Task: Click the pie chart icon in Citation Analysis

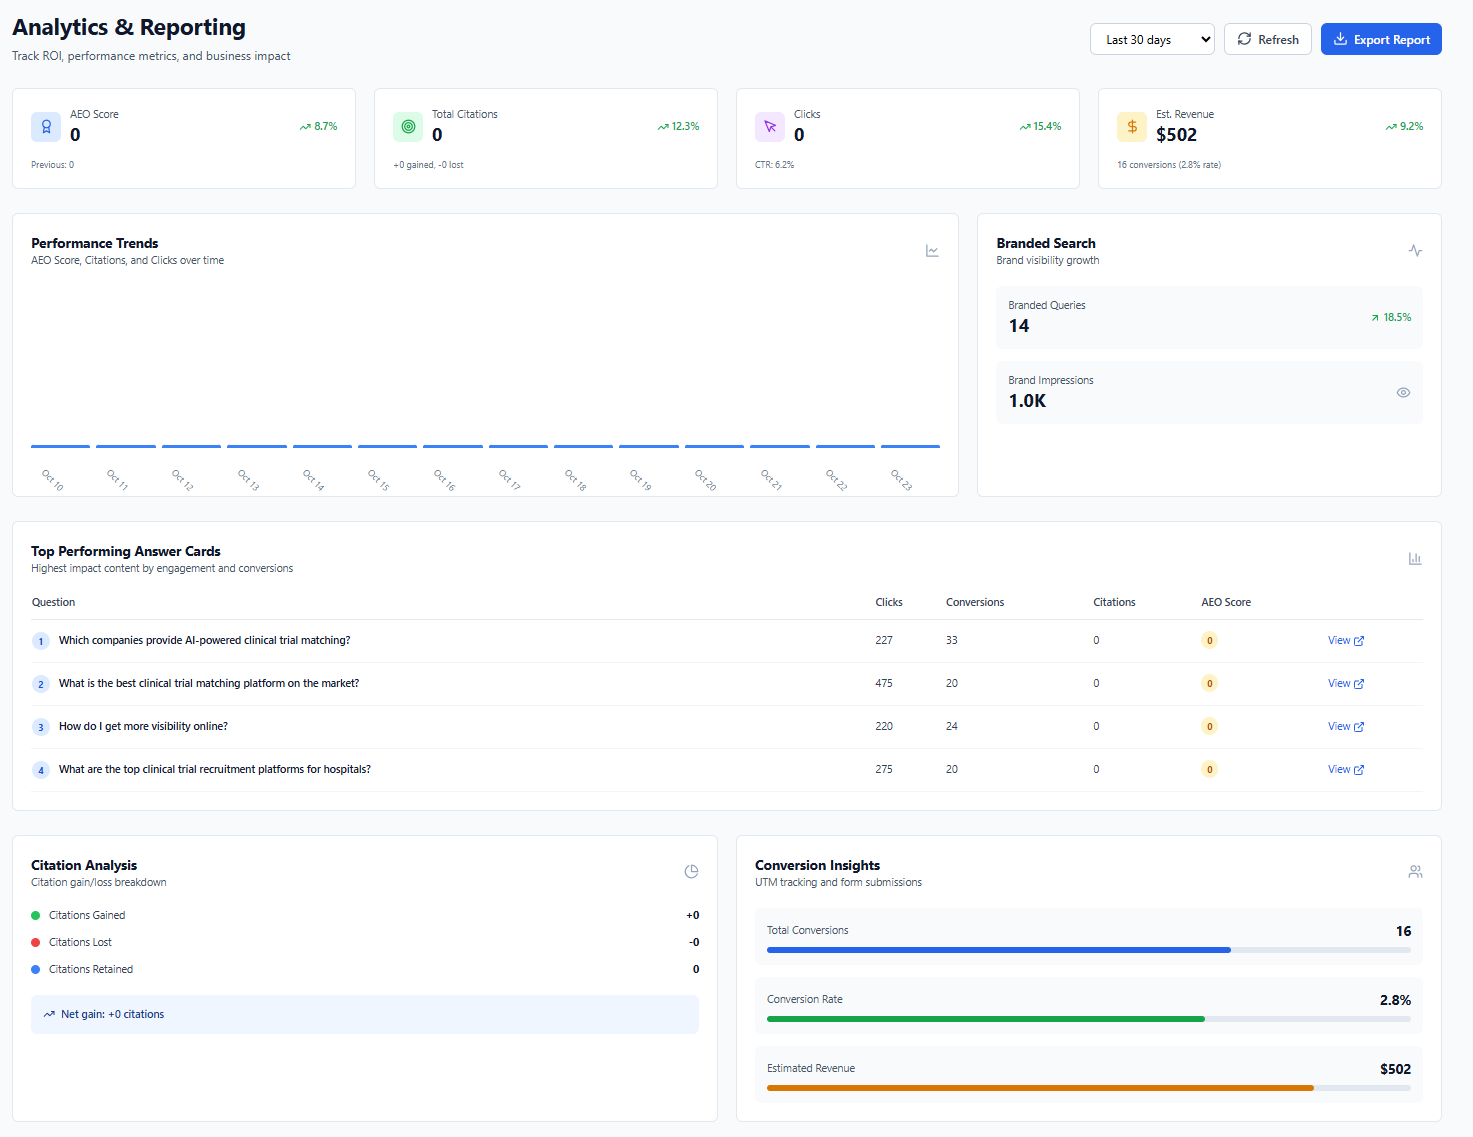Action: [691, 871]
